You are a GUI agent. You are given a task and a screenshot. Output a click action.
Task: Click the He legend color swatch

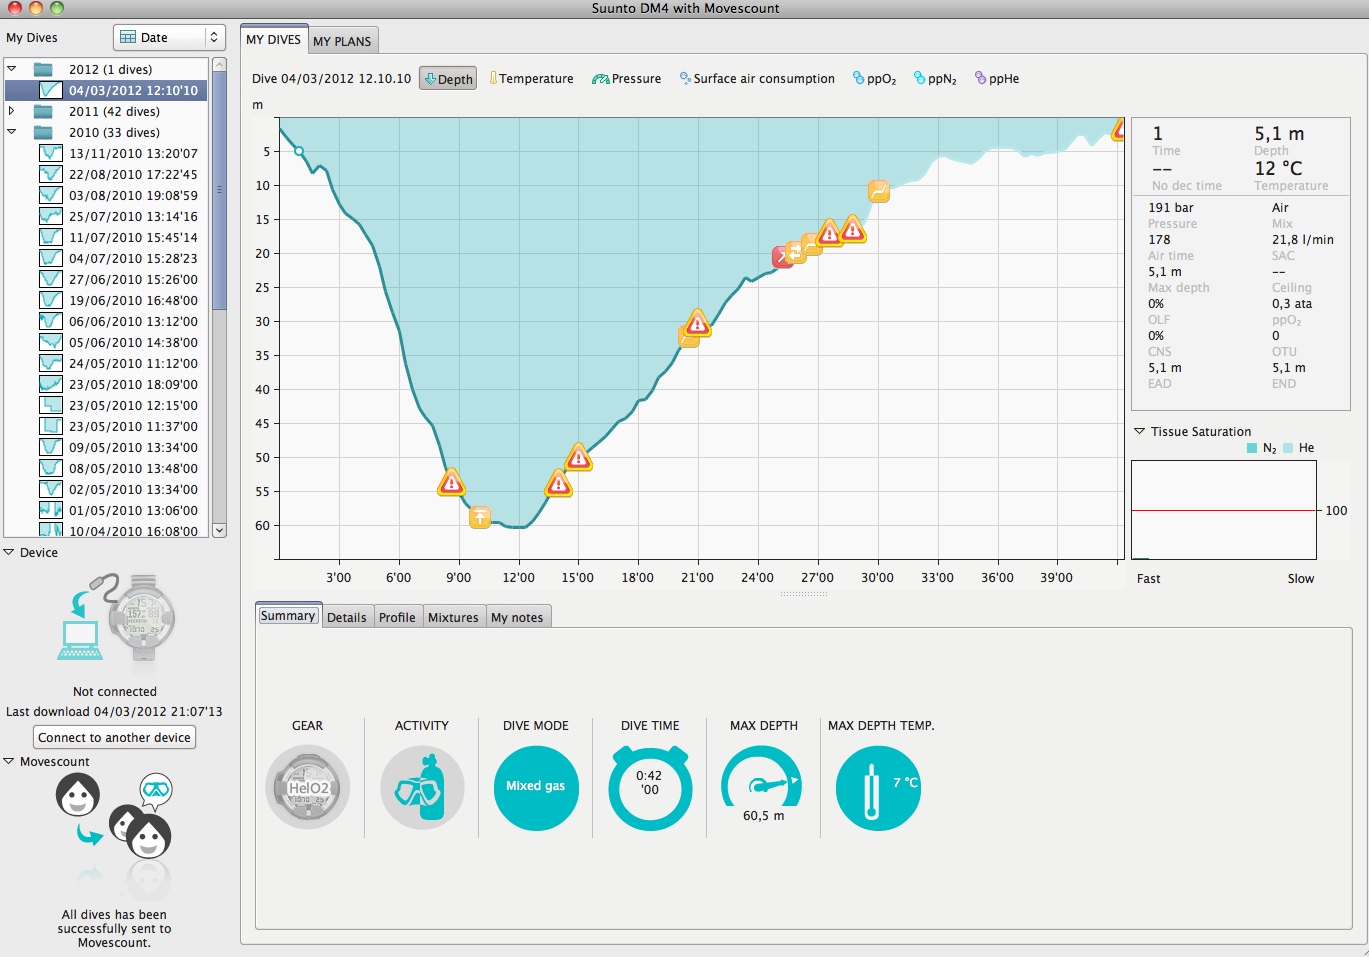point(1288,448)
